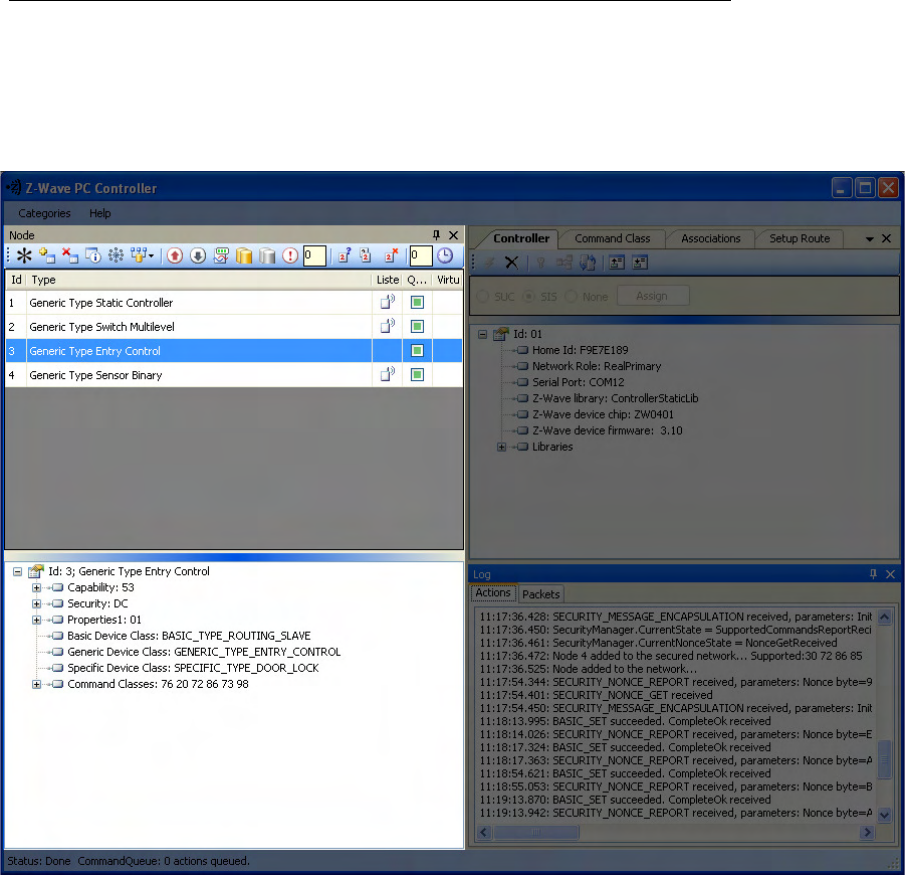
Task: Sort the node list by Id column
Action: click(16, 280)
